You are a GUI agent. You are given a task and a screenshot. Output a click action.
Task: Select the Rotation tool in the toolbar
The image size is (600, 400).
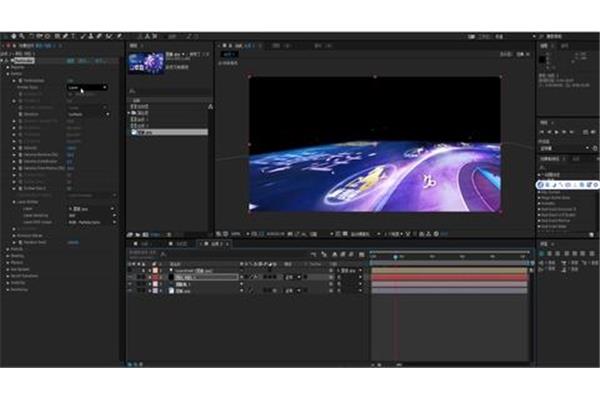(31, 36)
